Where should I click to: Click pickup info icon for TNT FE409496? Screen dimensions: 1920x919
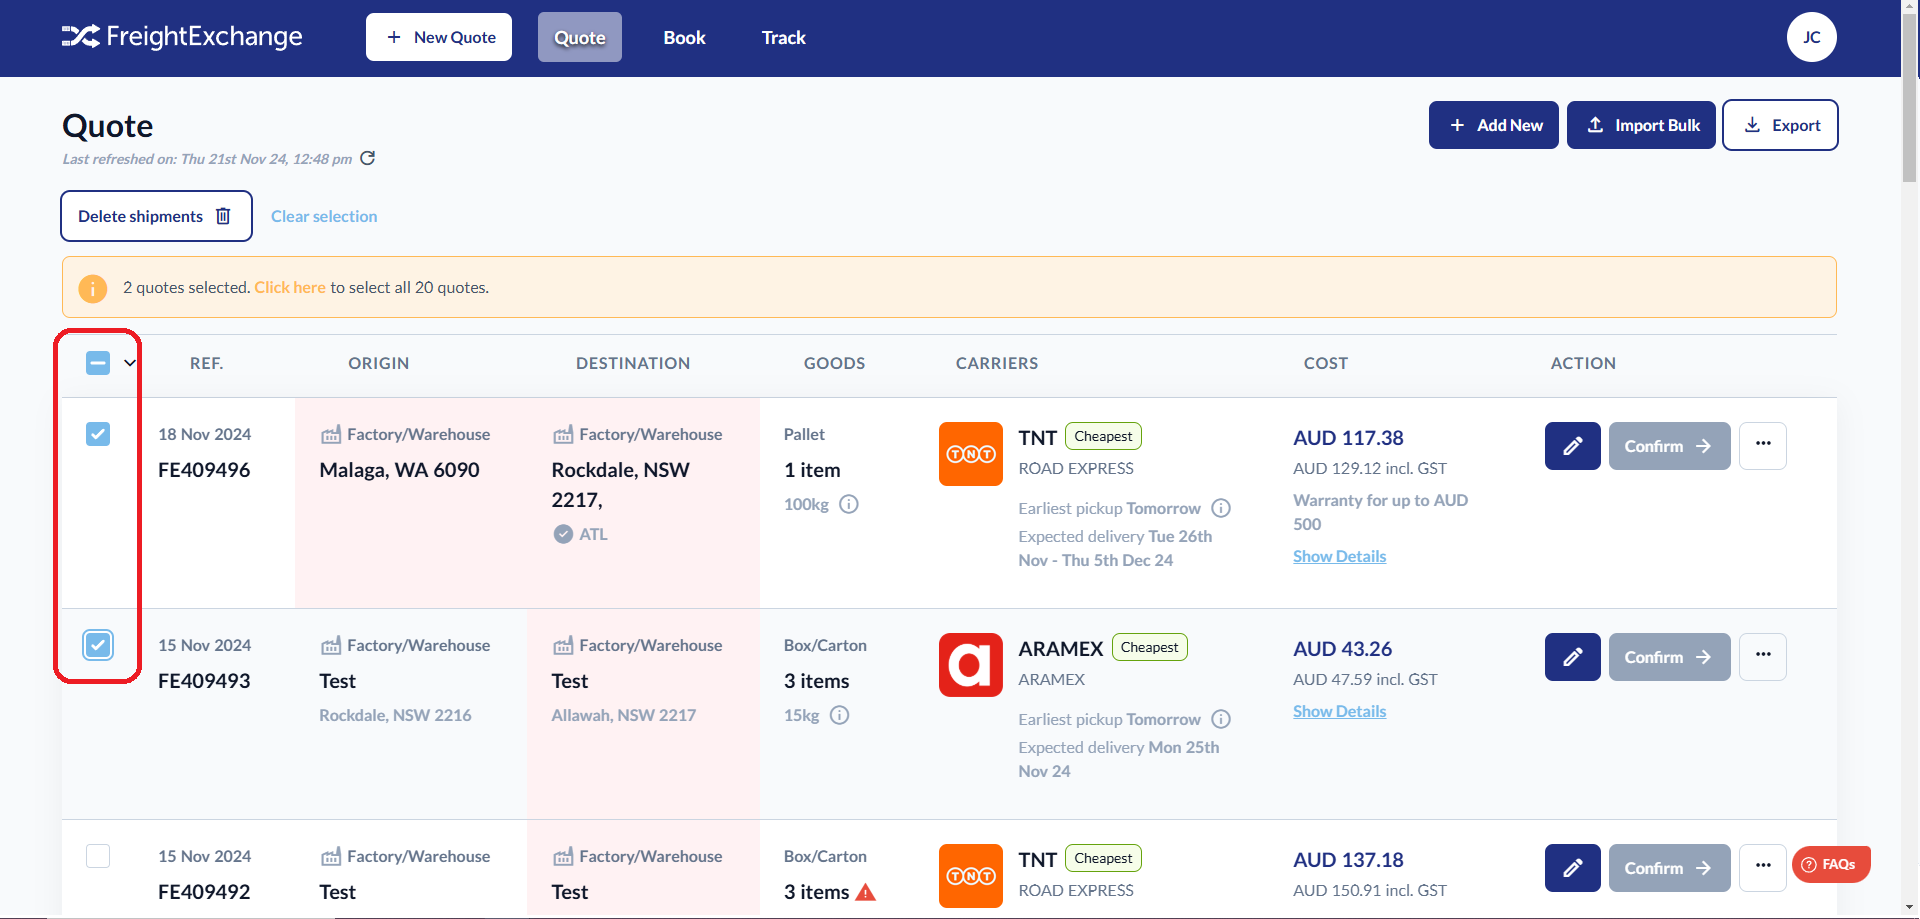coord(1221,508)
